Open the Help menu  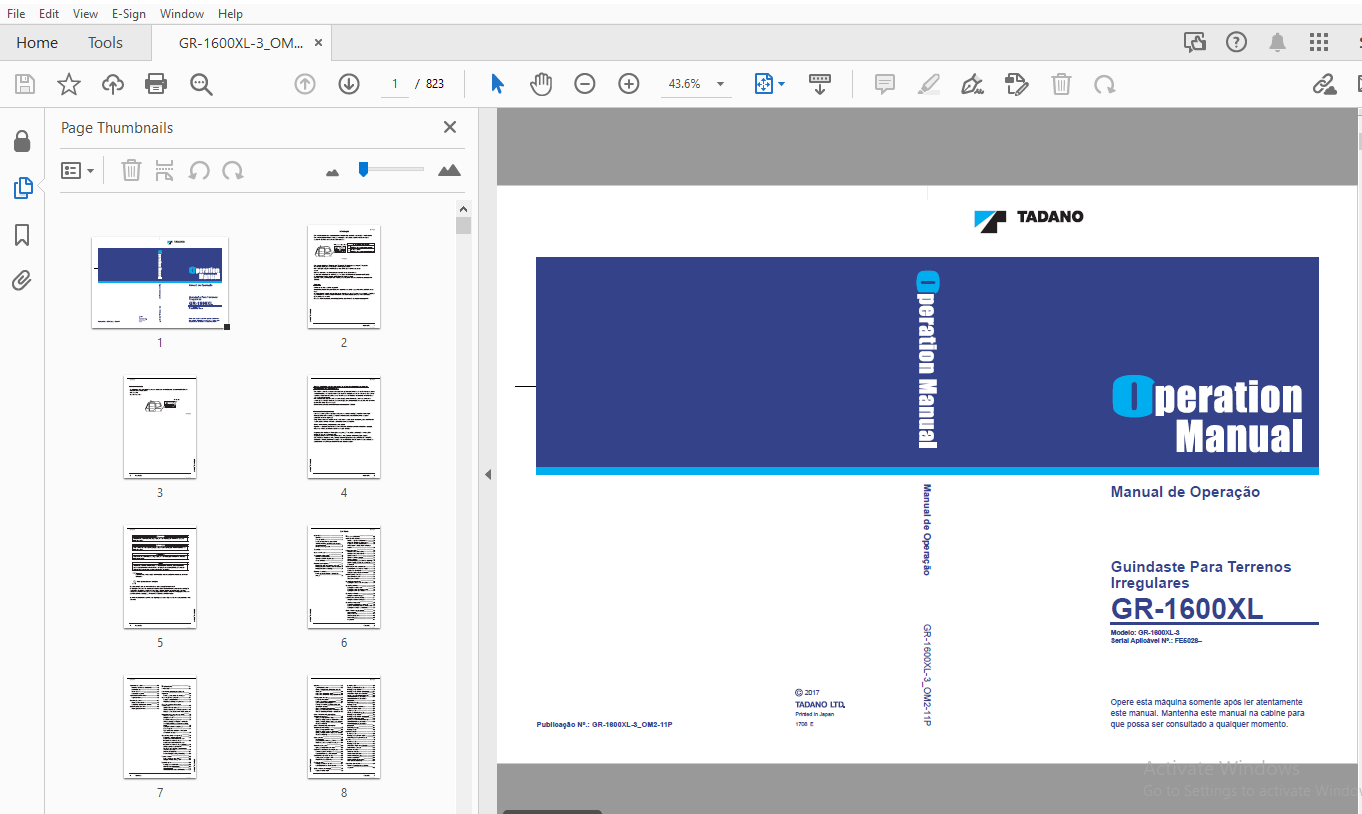[230, 14]
